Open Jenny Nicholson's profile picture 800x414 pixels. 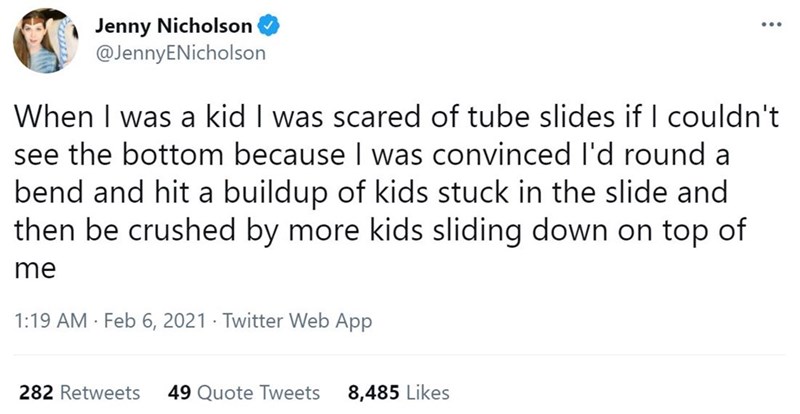point(45,44)
